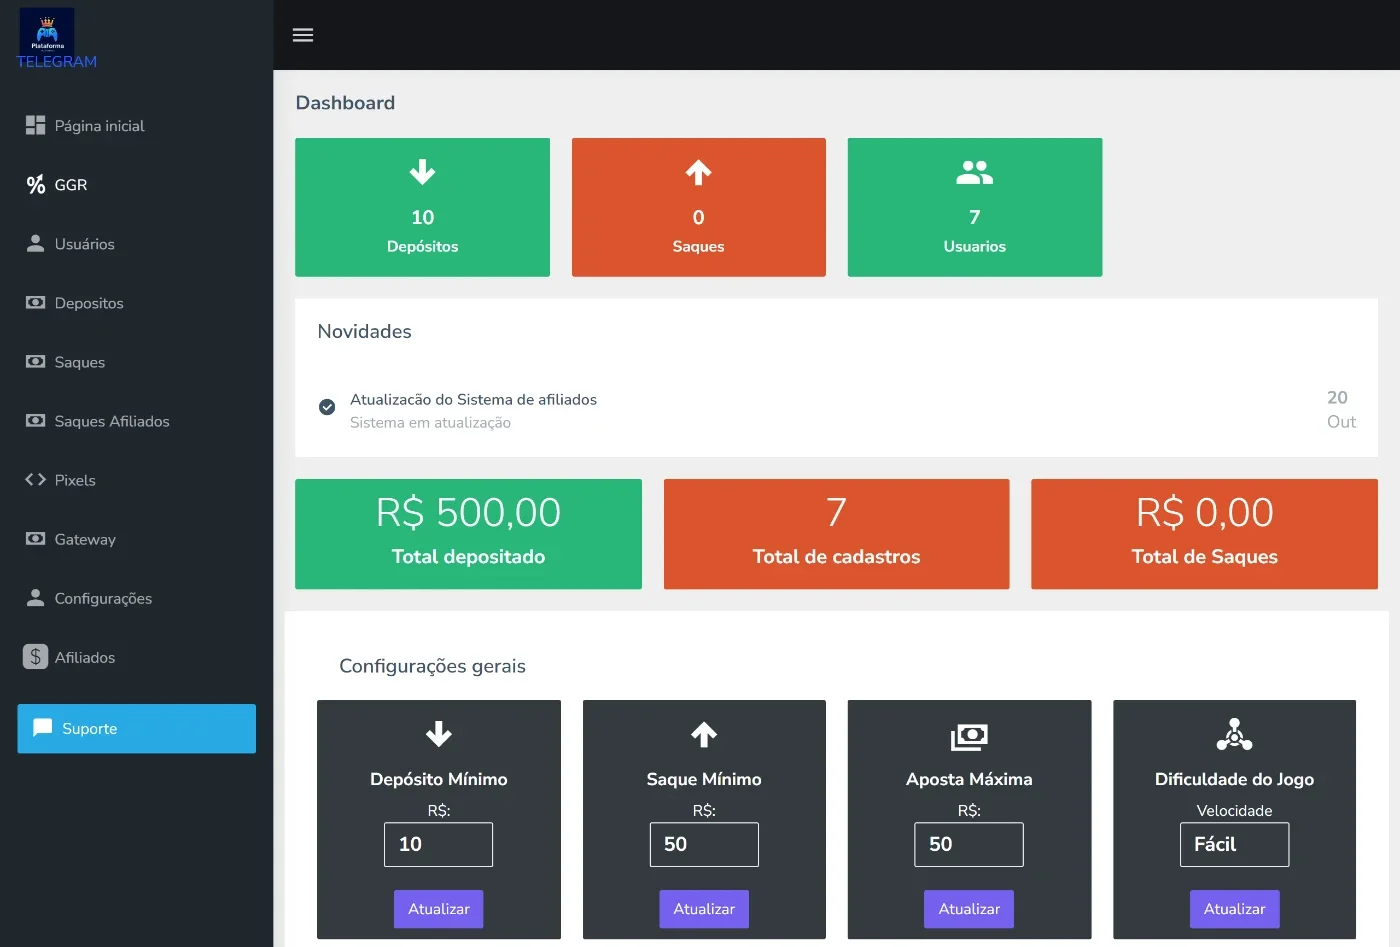Open the 10 Depósitos card

(x=422, y=207)
